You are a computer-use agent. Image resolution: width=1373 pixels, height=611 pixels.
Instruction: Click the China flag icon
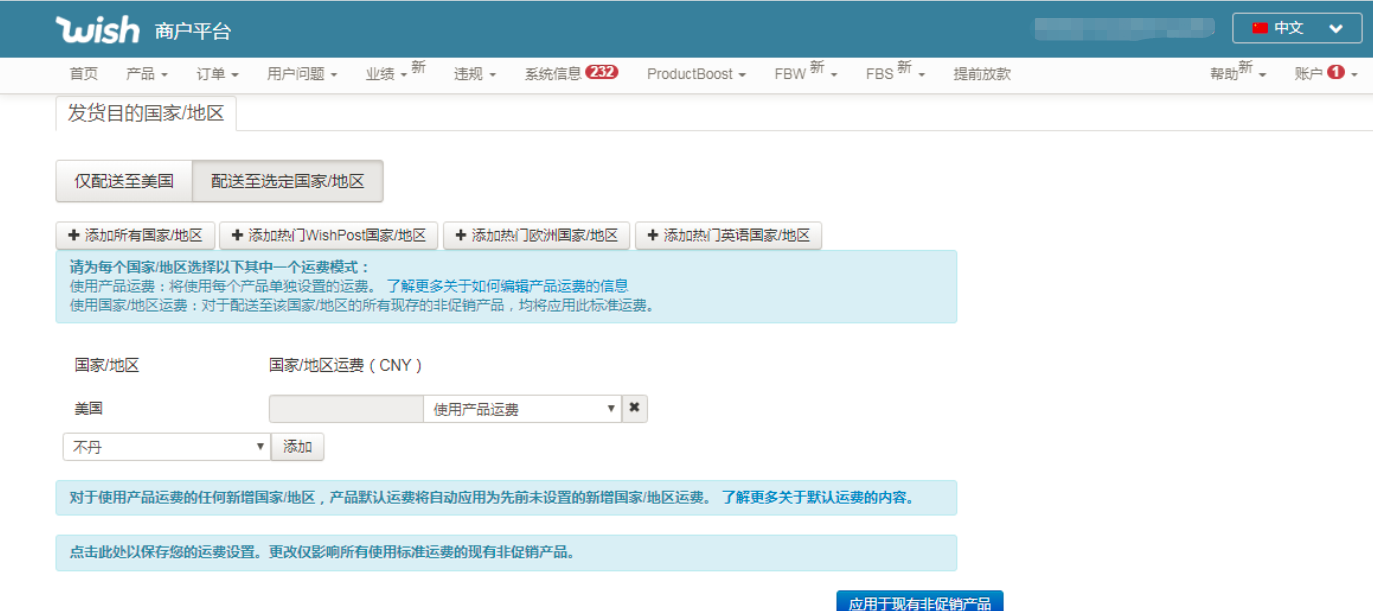[x=1260, y=28]
